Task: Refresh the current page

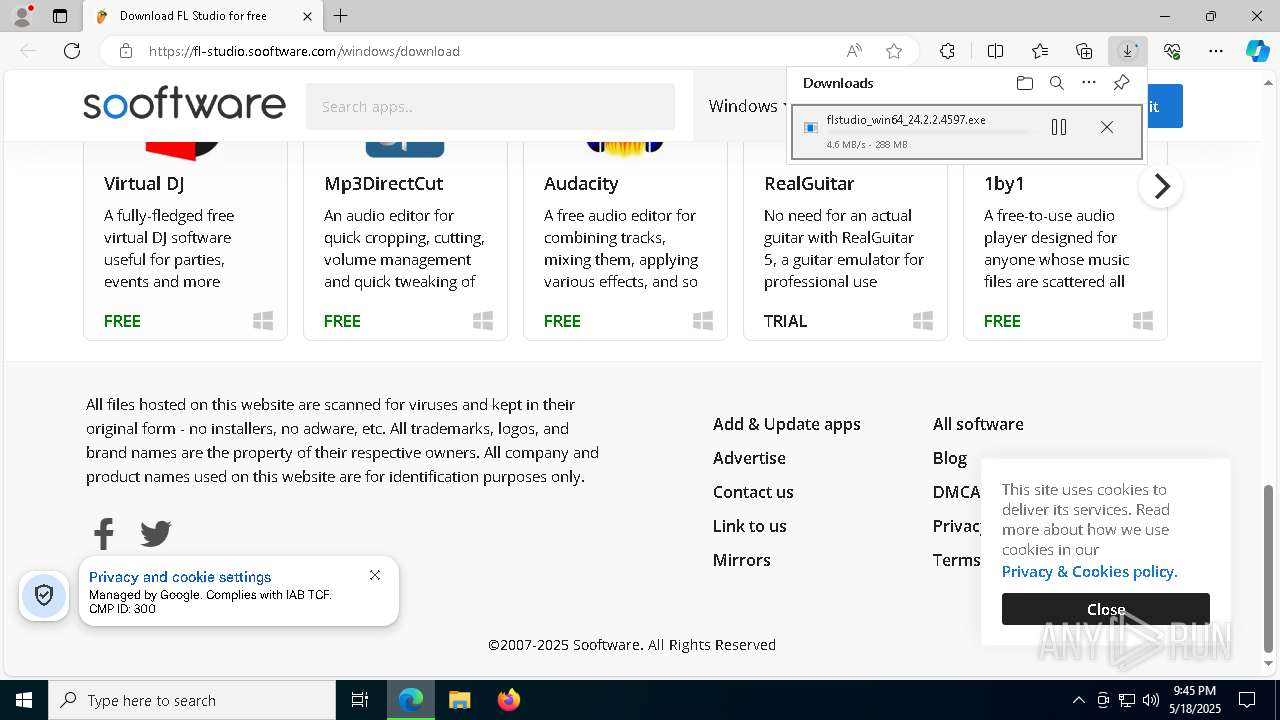Action: coord(72,51)
